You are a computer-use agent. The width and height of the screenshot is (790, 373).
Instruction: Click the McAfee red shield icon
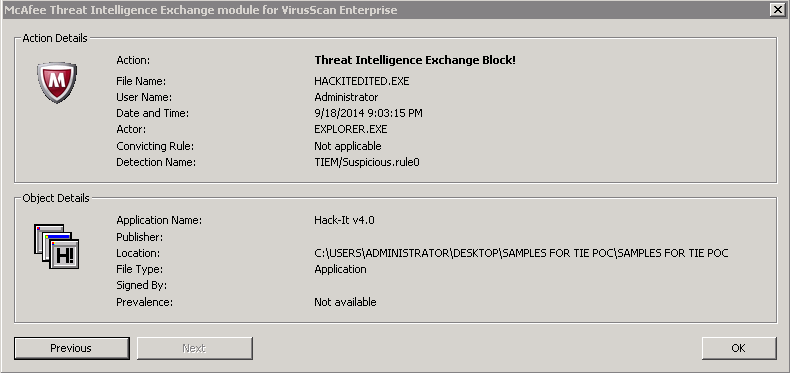57,83
